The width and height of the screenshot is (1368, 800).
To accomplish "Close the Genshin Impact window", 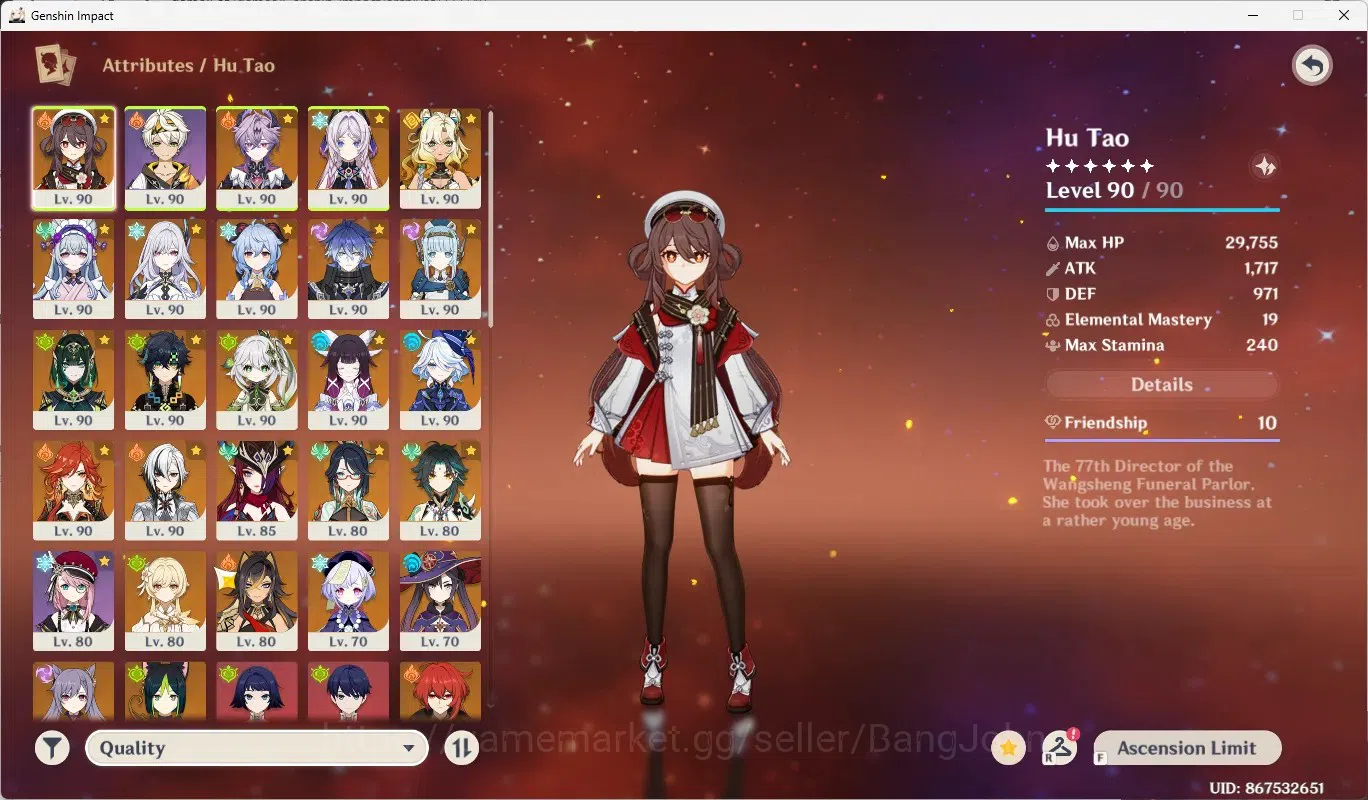I will click(1343, 15).
